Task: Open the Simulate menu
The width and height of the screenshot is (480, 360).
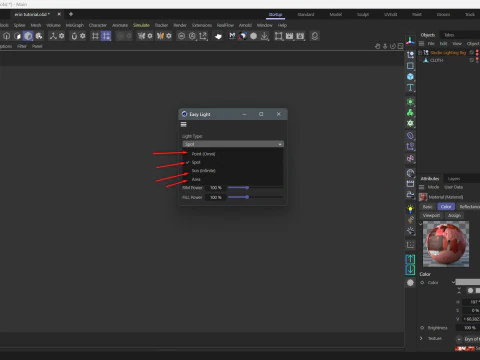Action: pos(141,25)
